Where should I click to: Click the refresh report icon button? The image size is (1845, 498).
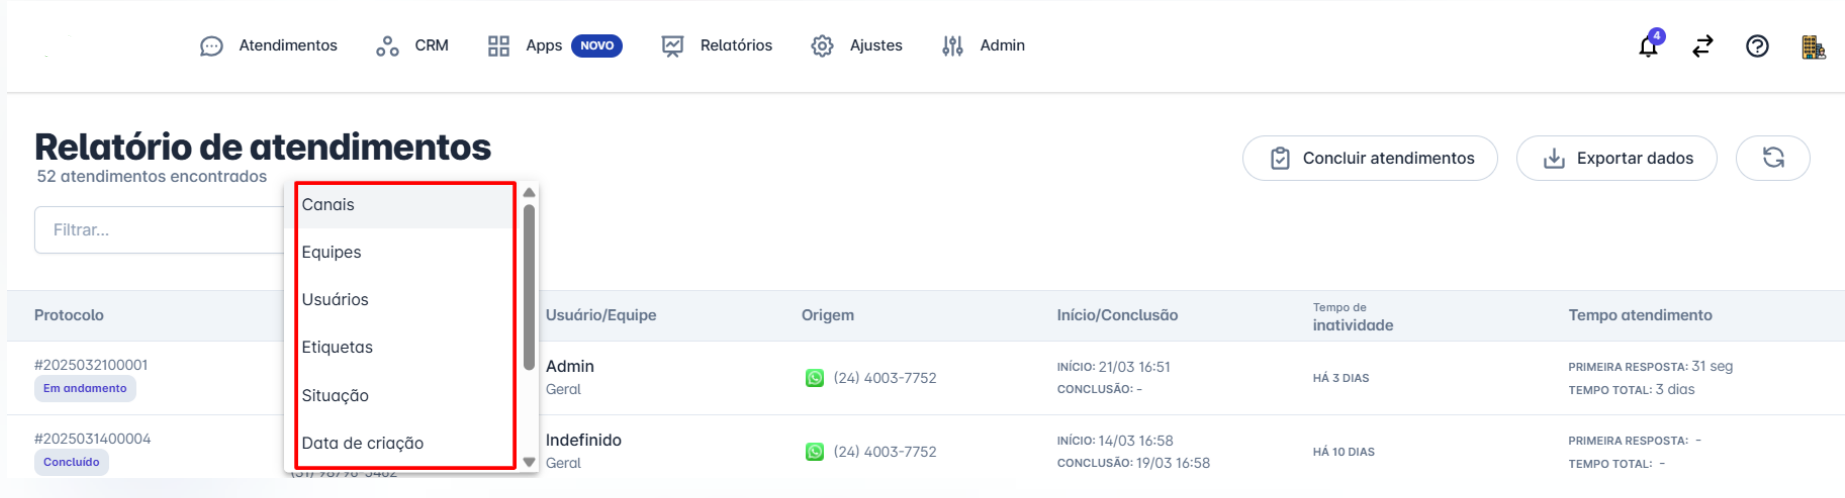point(1773,158)
